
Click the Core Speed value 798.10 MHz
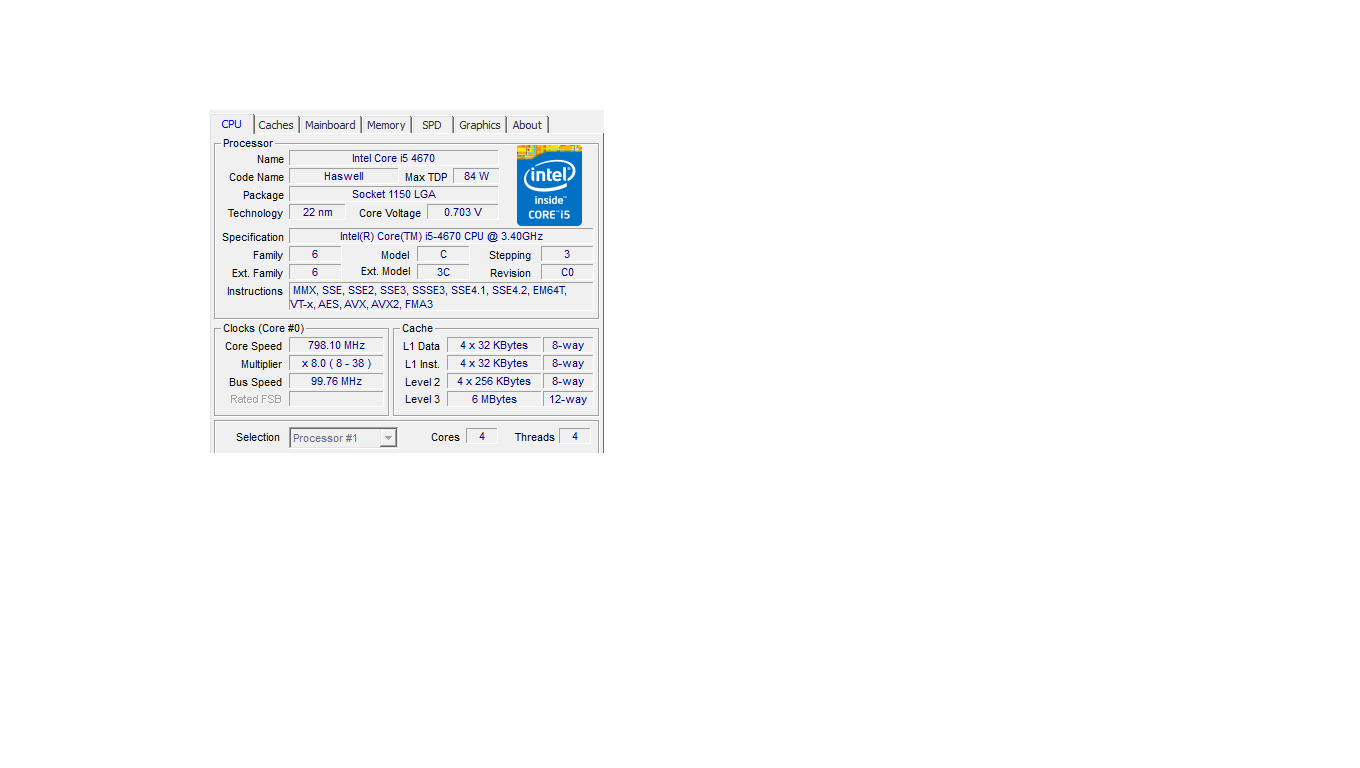336,345
